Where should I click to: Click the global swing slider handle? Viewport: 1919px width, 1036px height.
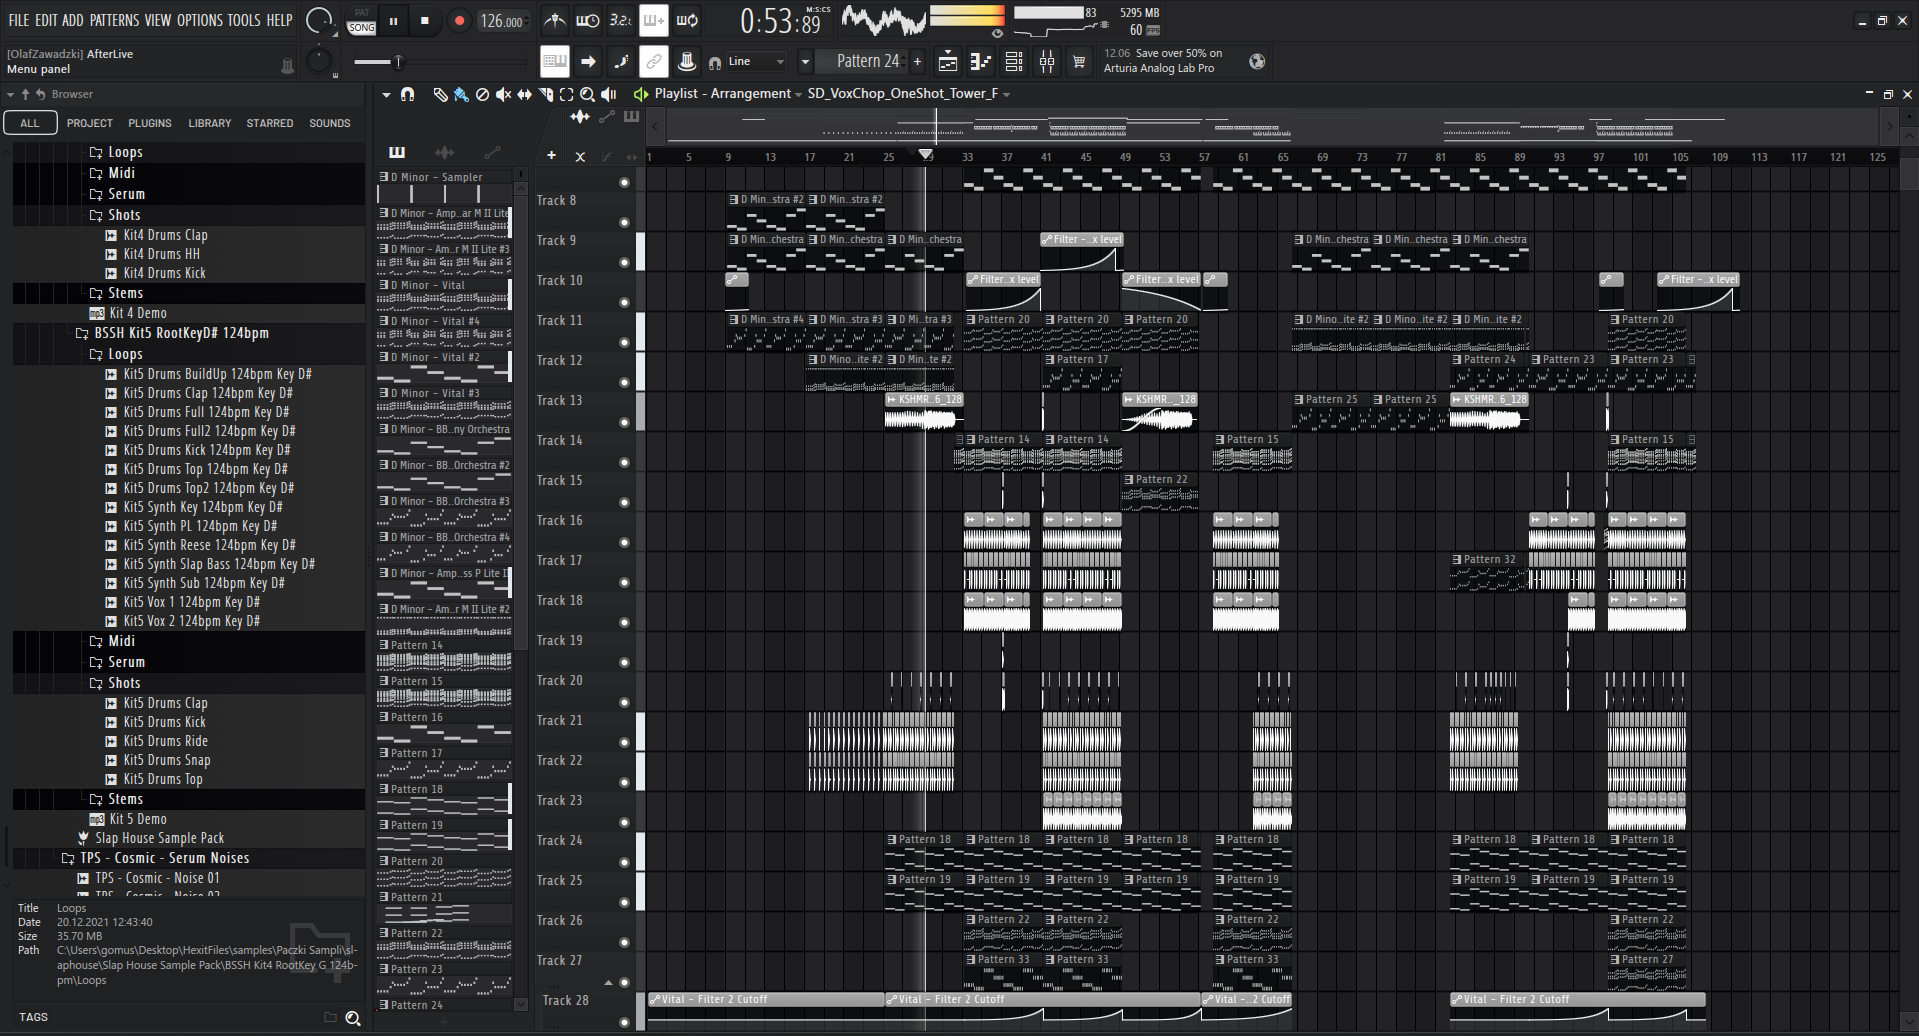(x=397, y=62)
